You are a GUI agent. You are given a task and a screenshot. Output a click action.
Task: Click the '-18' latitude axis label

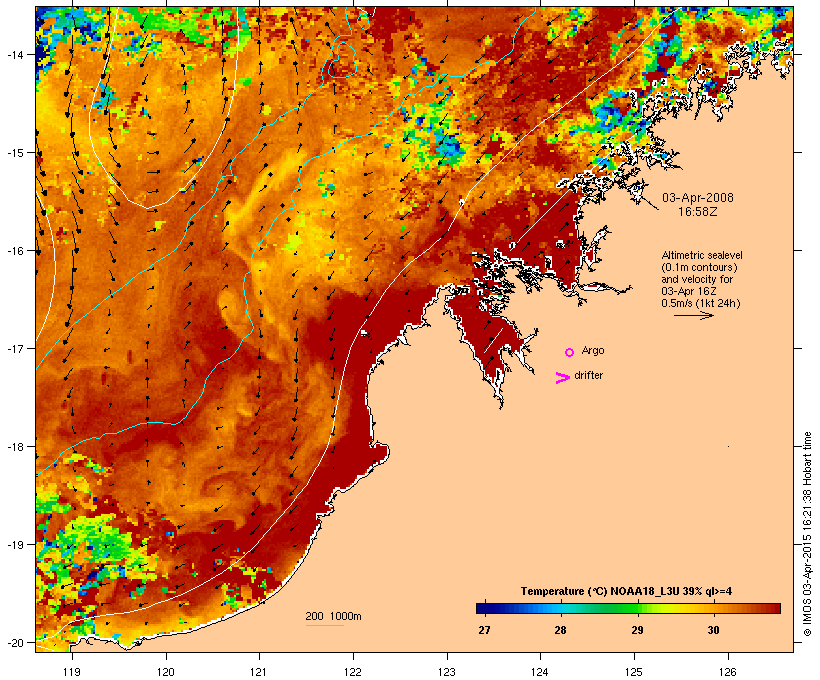[x=14, y=446]
